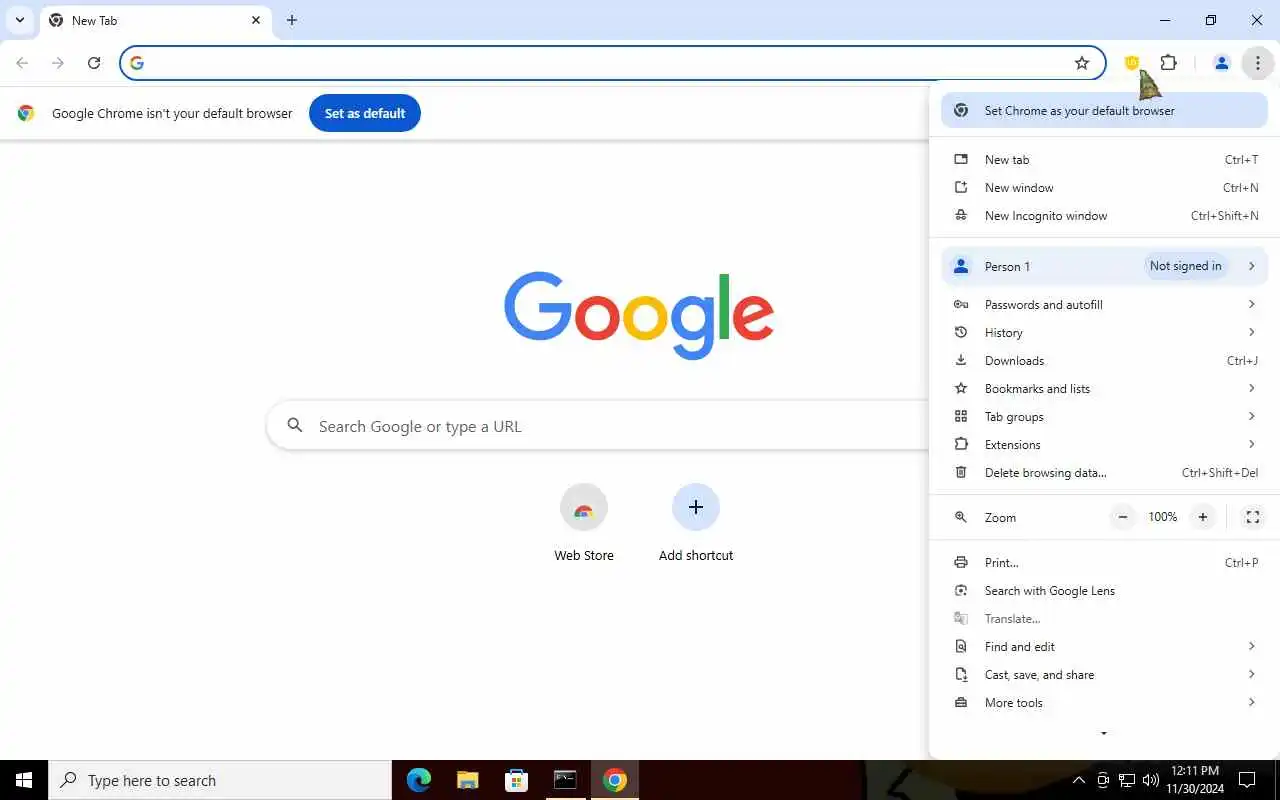Open the Extensions puzzle-piece toolbar icon
The width and height of the screenshot is (1280, 800).
click(1168, 63)
